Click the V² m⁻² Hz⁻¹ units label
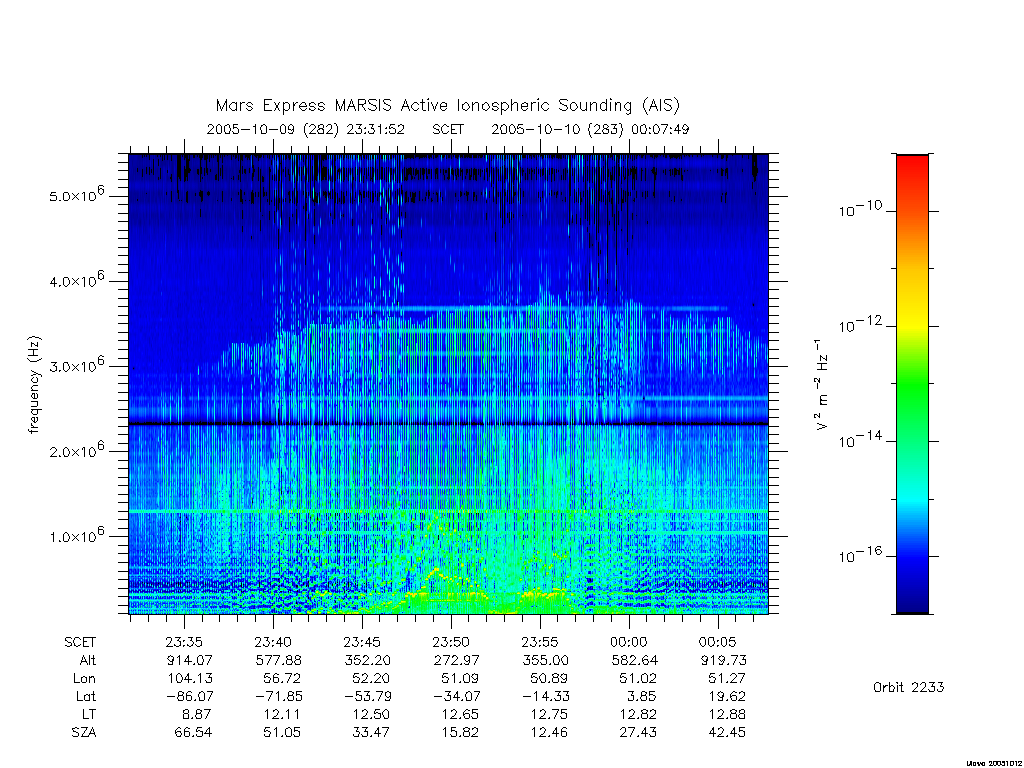The width and height of the screenshot is (1024, 768). click(821, 385)
